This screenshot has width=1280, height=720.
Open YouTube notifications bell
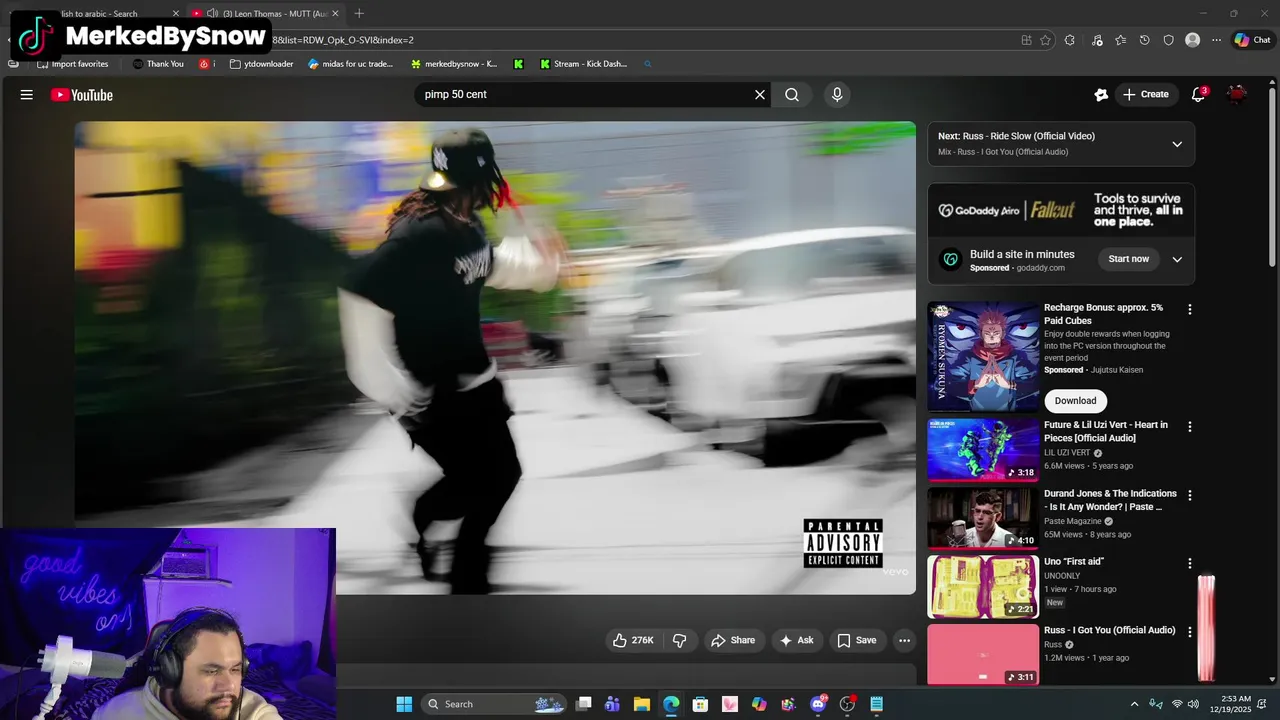1198,95
